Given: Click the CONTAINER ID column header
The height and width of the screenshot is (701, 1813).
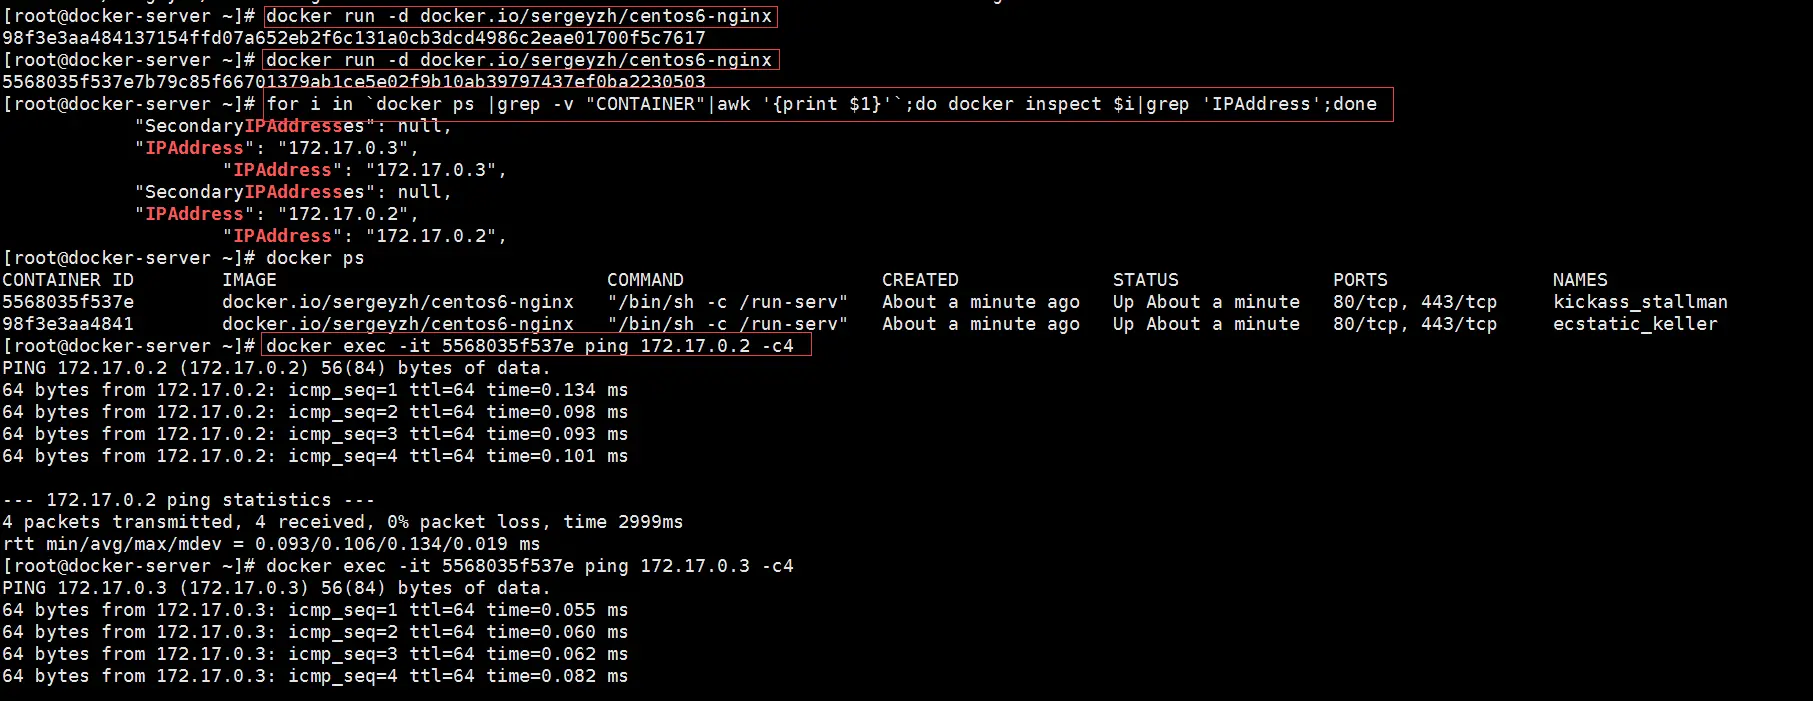Looking at the screenshot, I should coord(68,280).
